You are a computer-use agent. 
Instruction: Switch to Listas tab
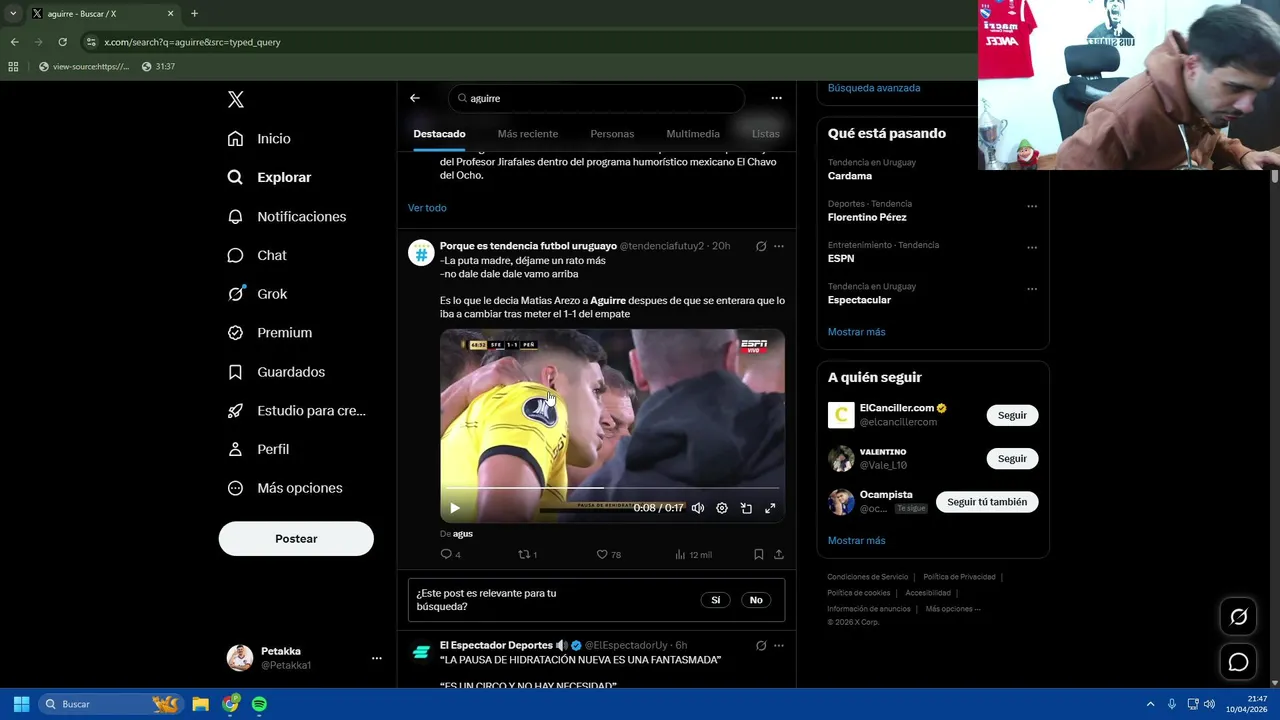point(765,134)
